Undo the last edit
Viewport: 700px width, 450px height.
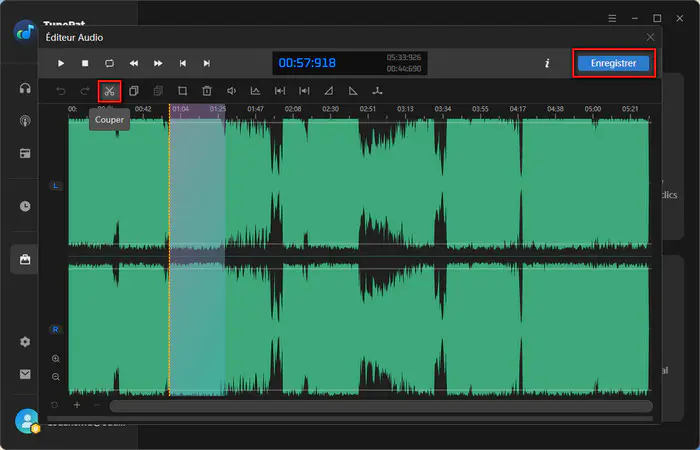point(61,91)
